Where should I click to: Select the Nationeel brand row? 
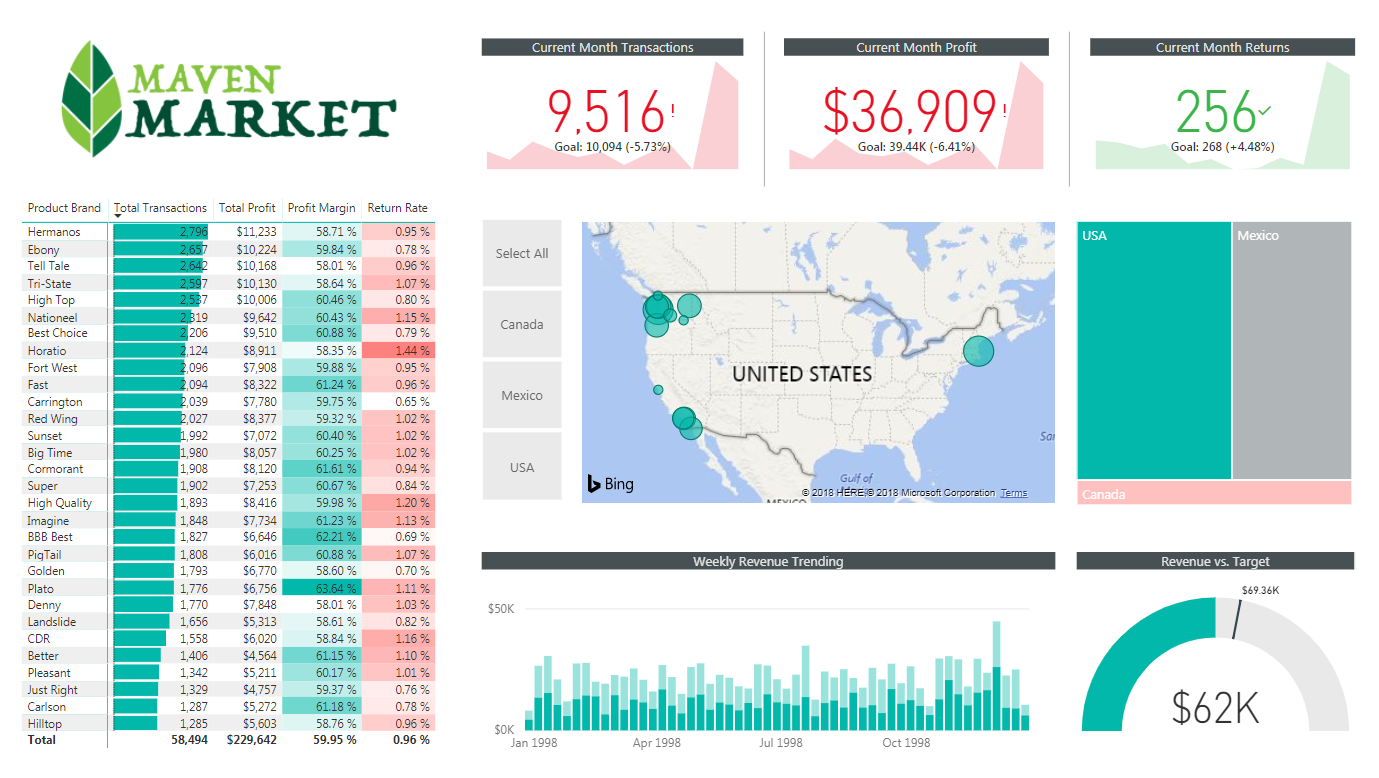coord(228,317)
